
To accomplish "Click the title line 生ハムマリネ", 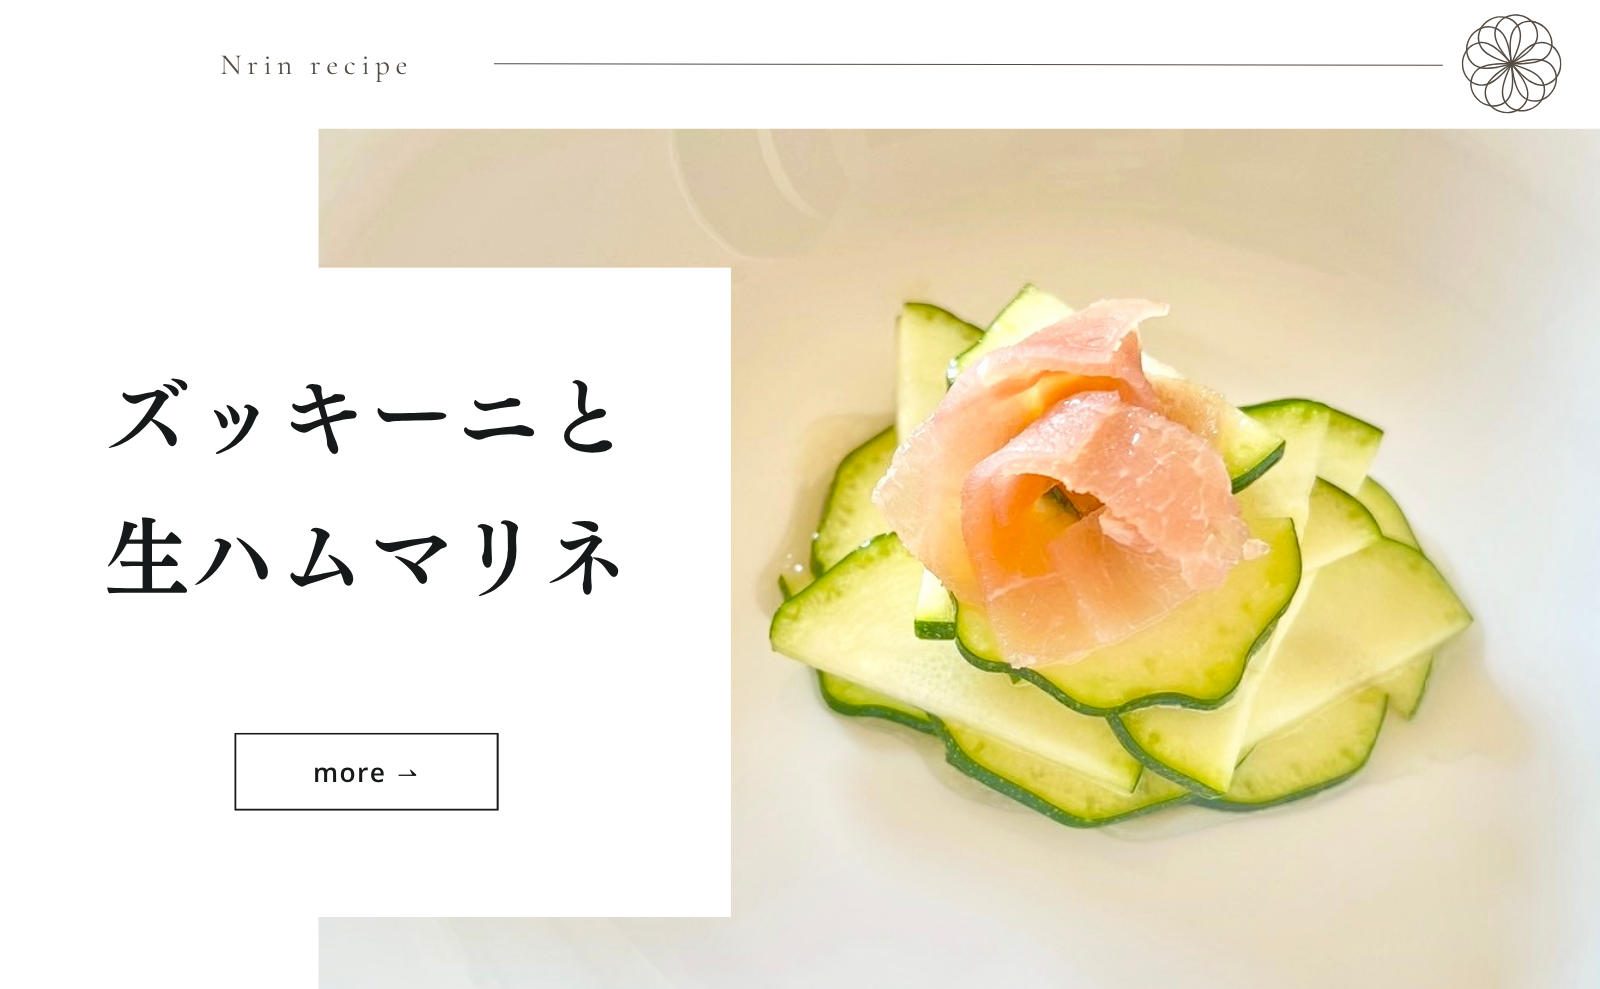I will click(x=365, y=556).
